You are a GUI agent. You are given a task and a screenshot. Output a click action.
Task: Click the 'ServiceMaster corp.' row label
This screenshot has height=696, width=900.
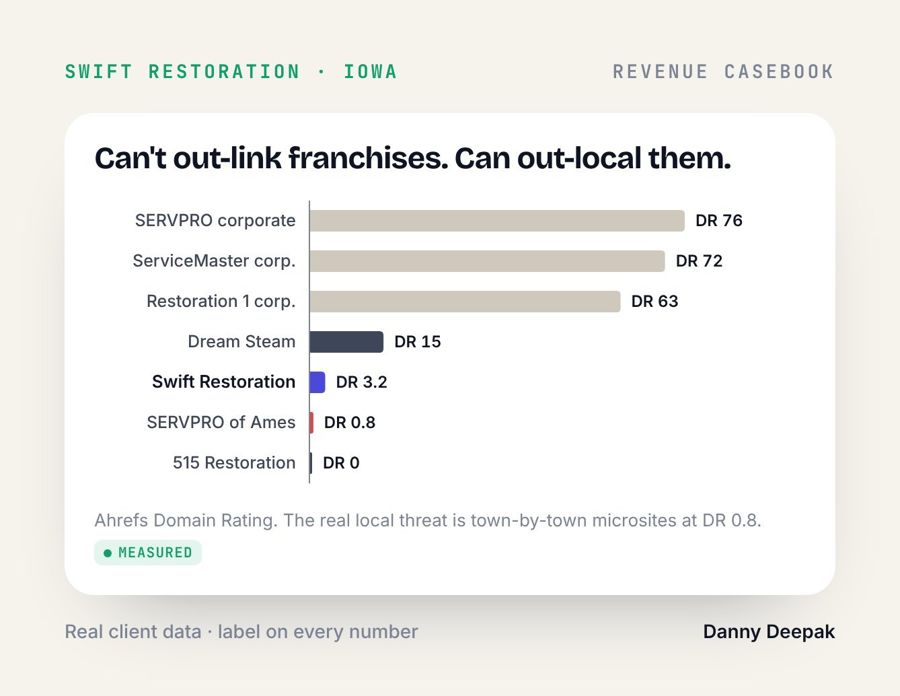[x=214, y=261]
